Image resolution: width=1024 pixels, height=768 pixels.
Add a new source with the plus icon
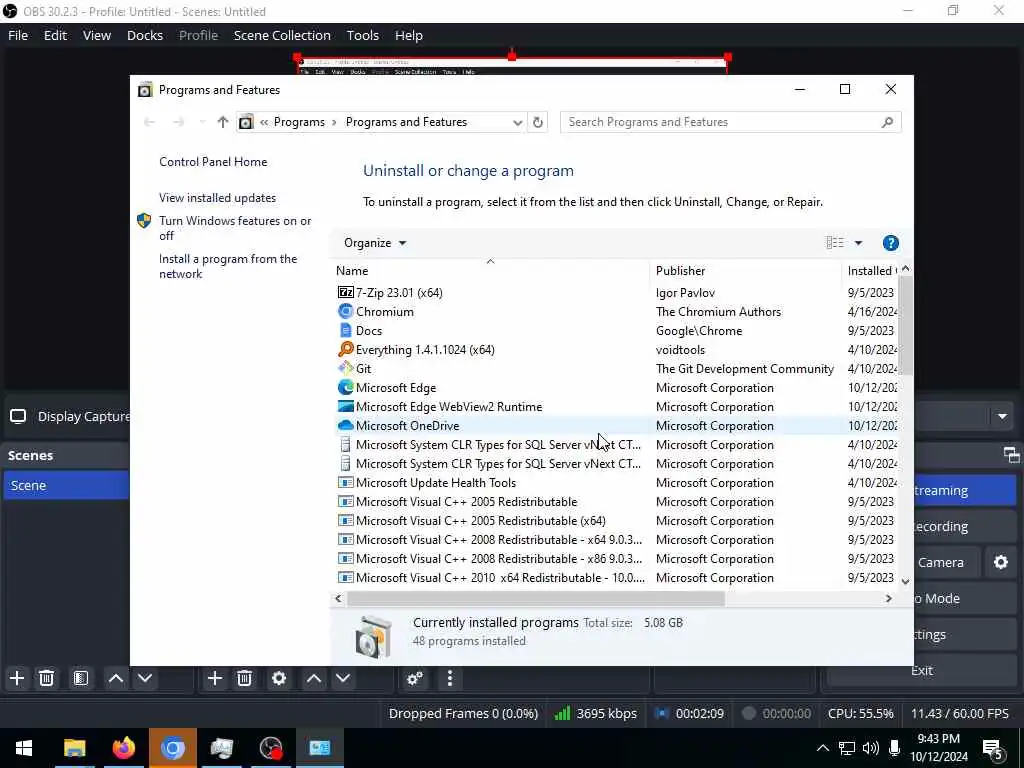(x=215, y=679)
